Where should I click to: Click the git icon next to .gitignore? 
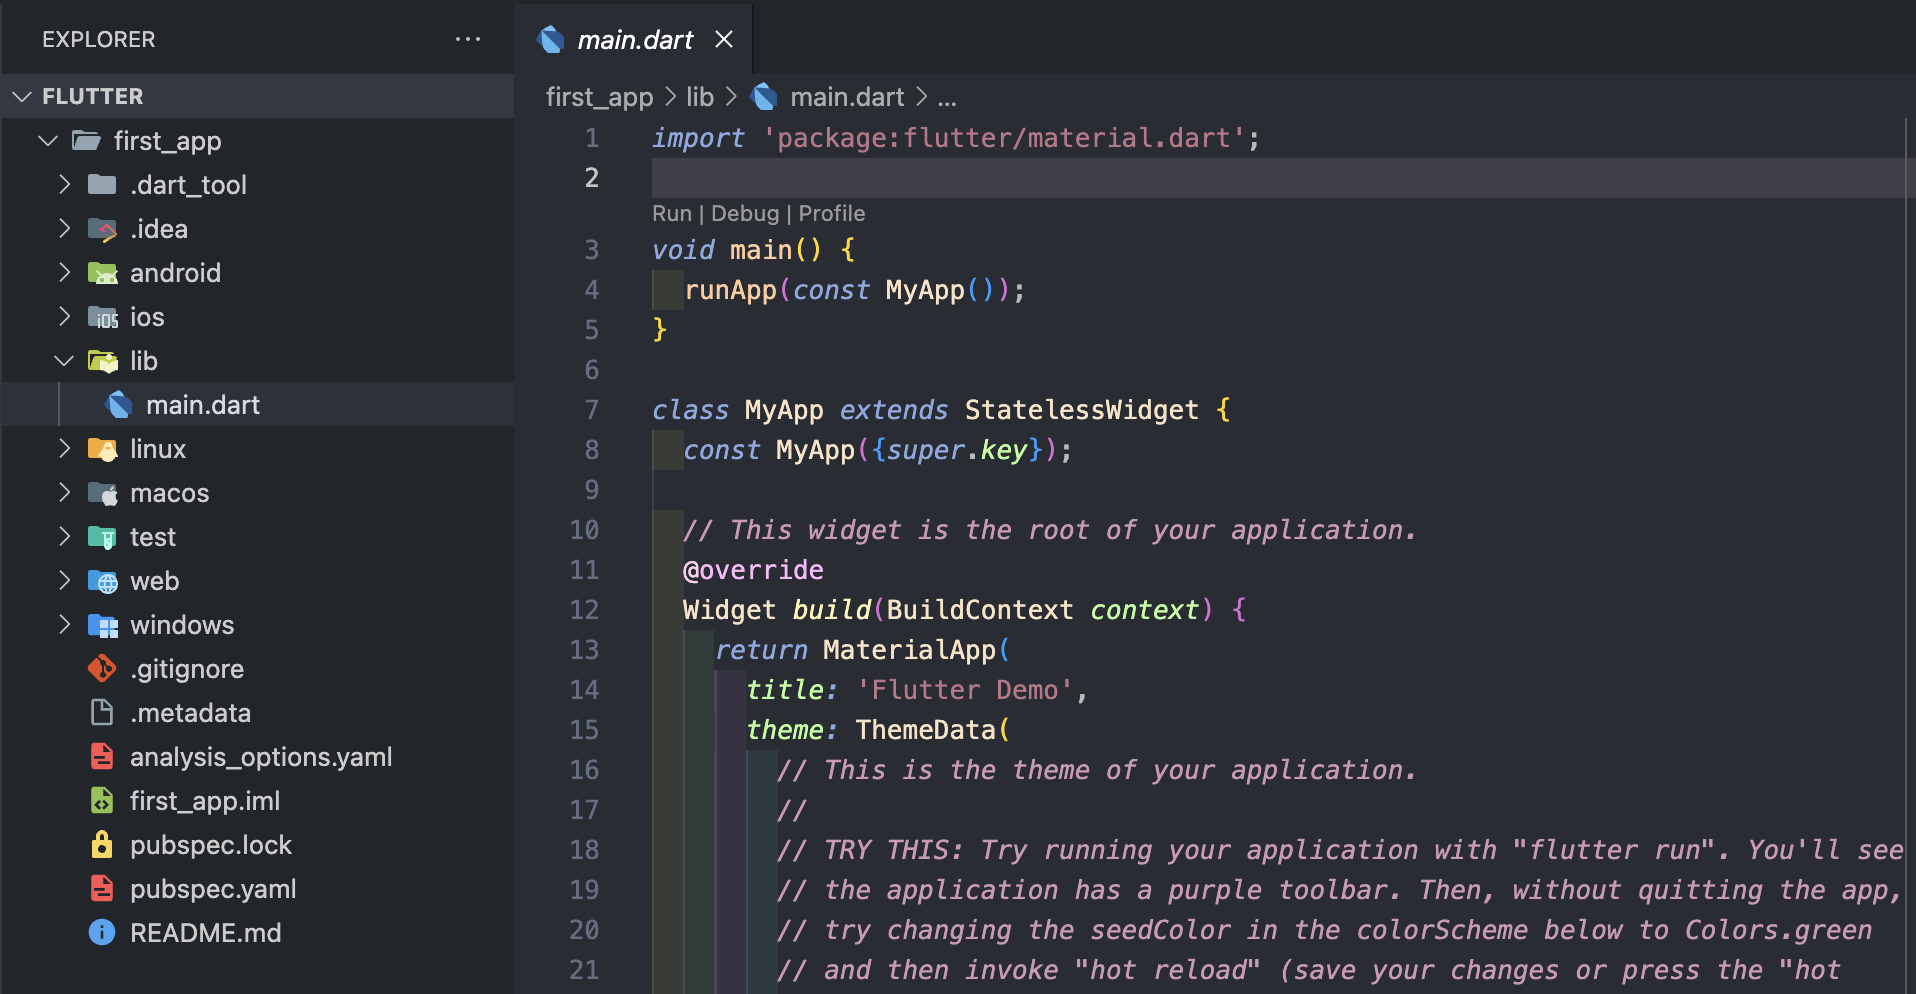pyautogui.click(x=102, y=669)
